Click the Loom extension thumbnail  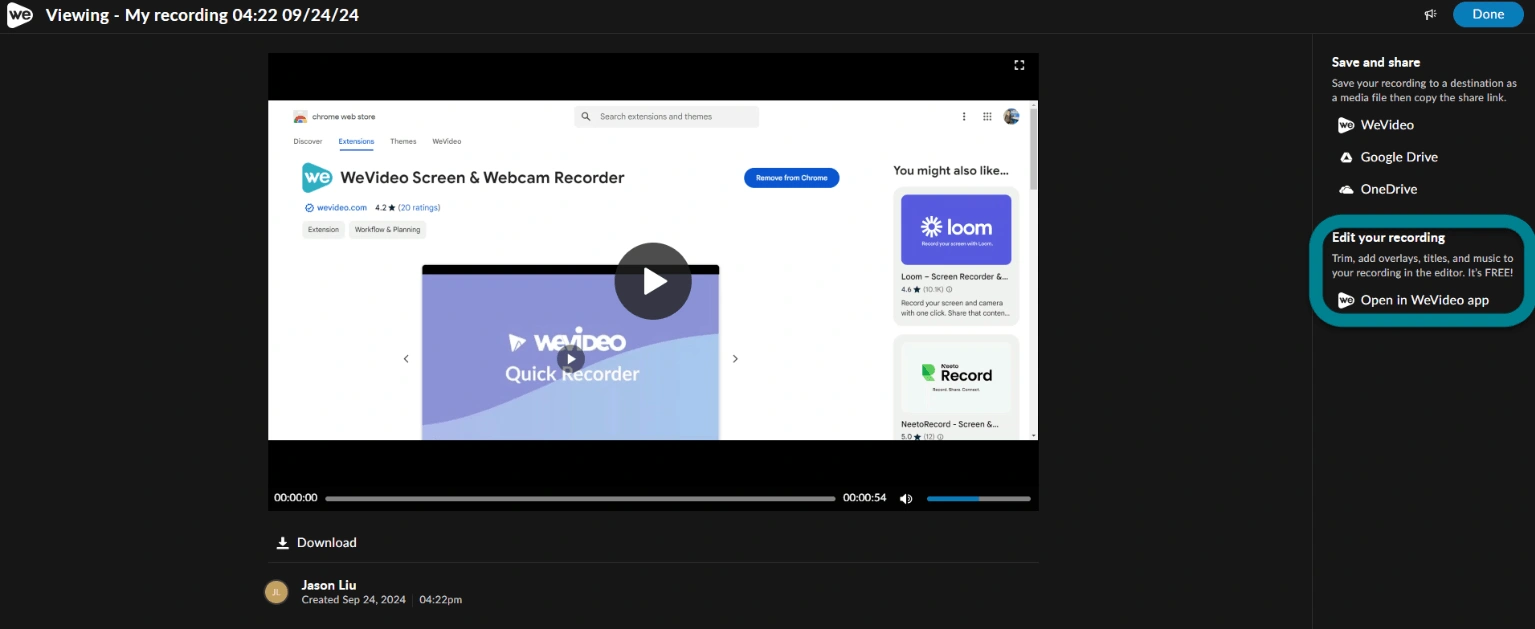point(956,229)
